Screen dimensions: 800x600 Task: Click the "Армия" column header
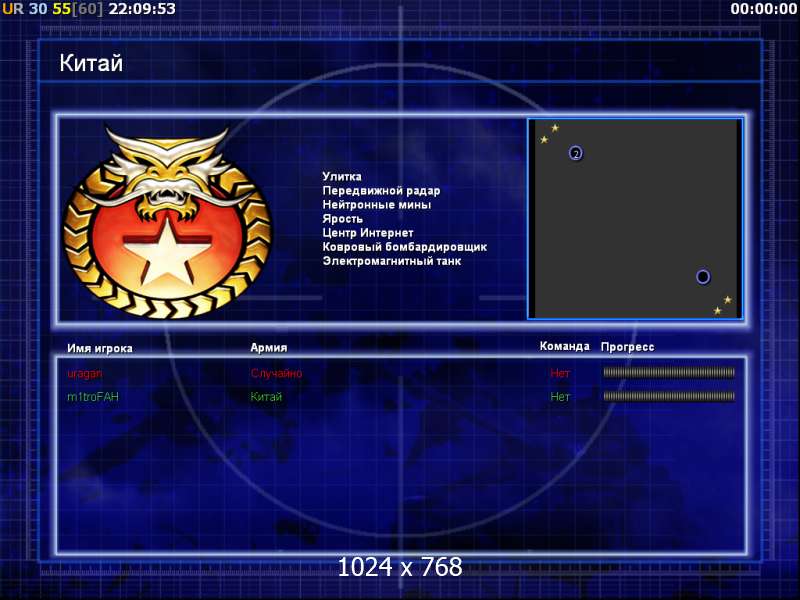(269, 347)
